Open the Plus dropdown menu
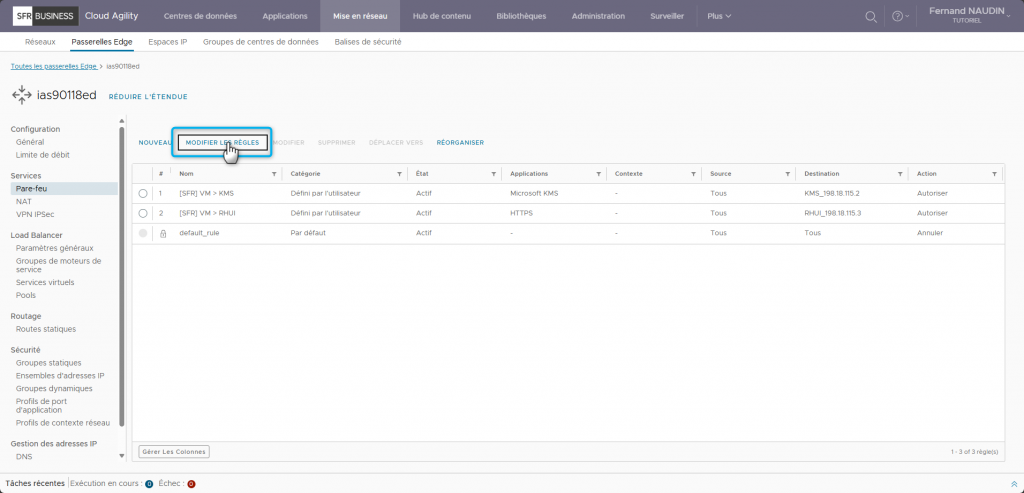The image size is (1024, 493). coord(718,17)
